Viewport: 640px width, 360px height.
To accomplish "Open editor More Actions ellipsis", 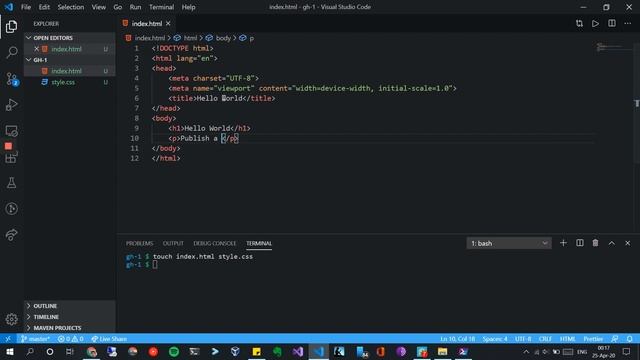I will (x=628, y=24).
